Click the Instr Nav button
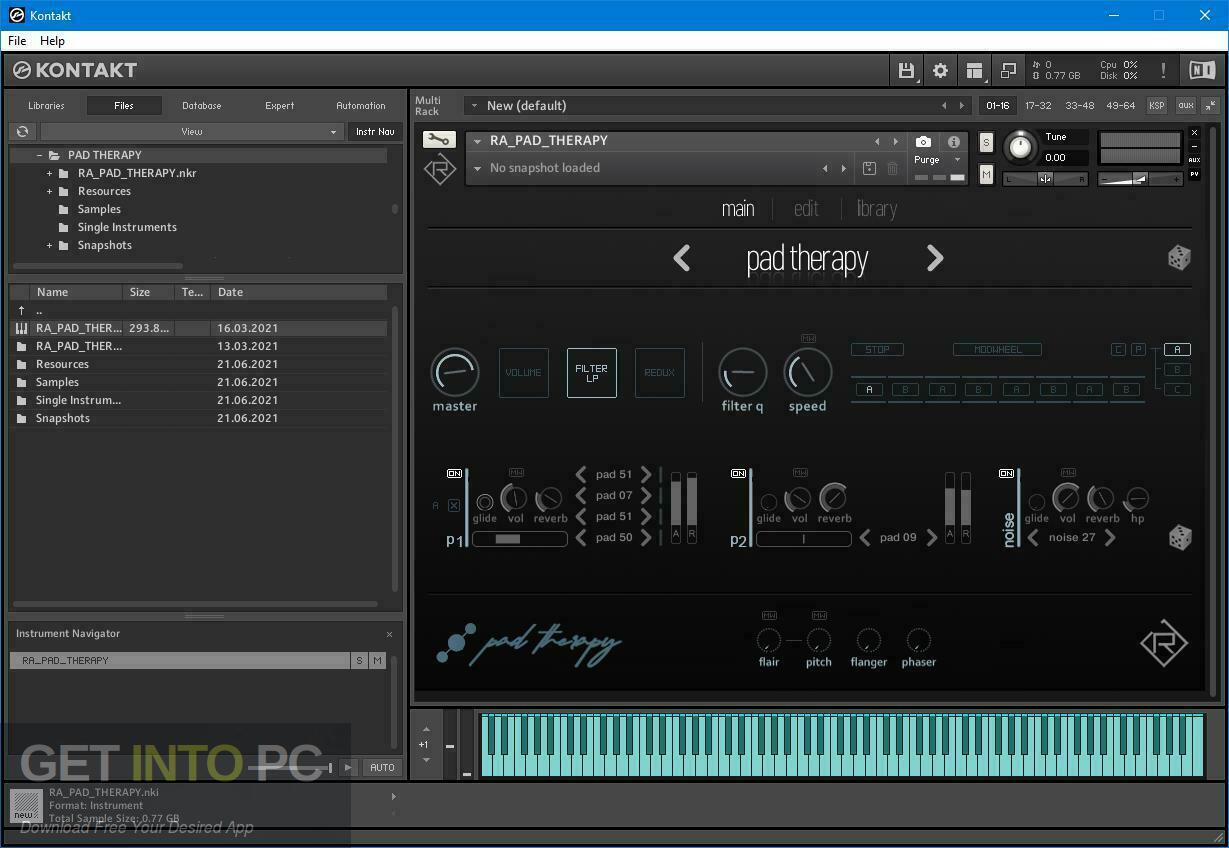This screenshot has width=1229, height=848. (375, 131)
